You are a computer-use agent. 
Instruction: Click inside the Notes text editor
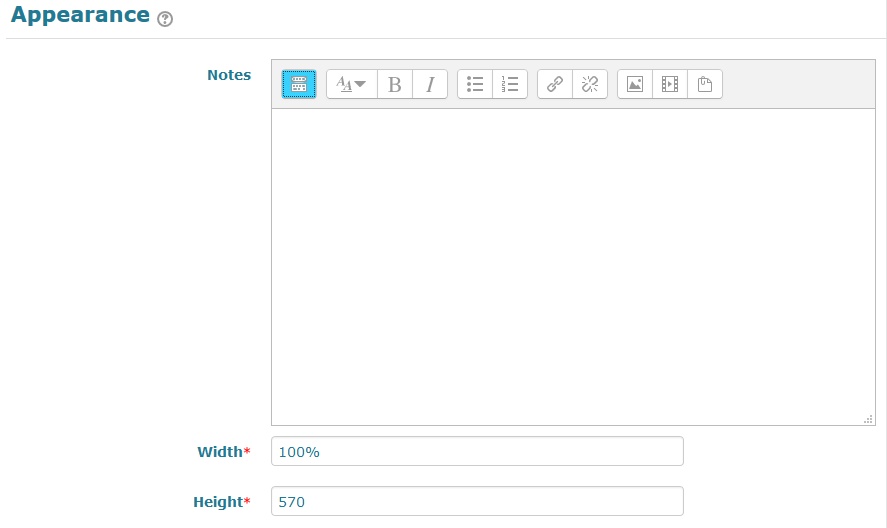(x=573, y=266)
